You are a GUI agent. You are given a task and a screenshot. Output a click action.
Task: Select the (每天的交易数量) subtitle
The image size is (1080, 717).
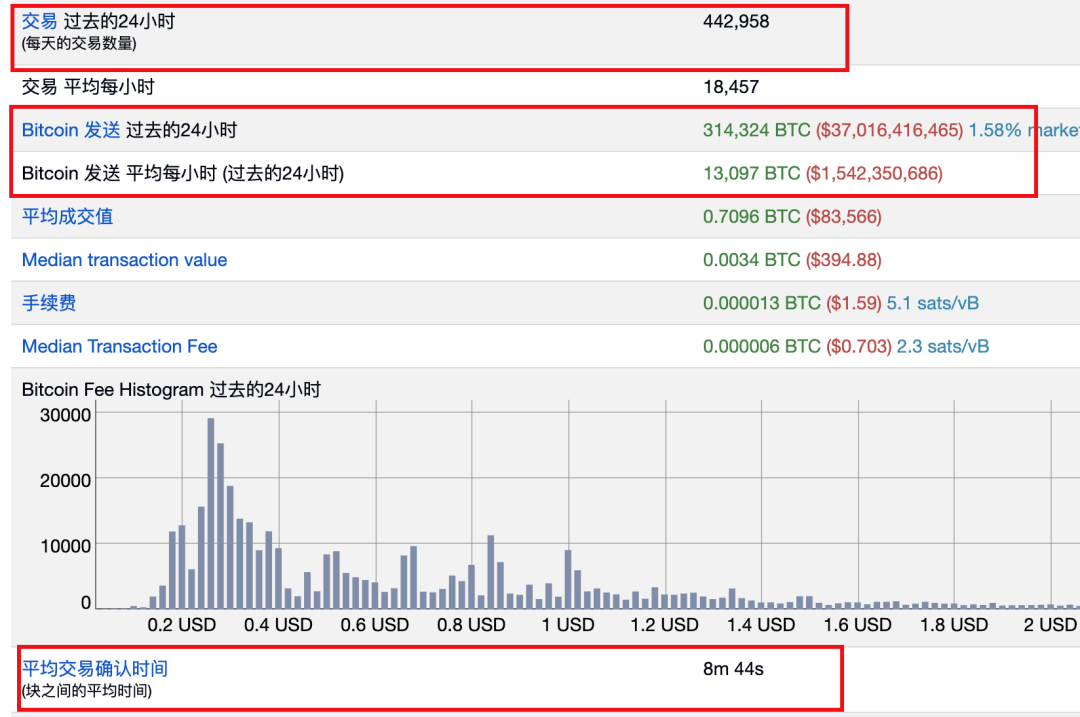(x=79, y=43)
